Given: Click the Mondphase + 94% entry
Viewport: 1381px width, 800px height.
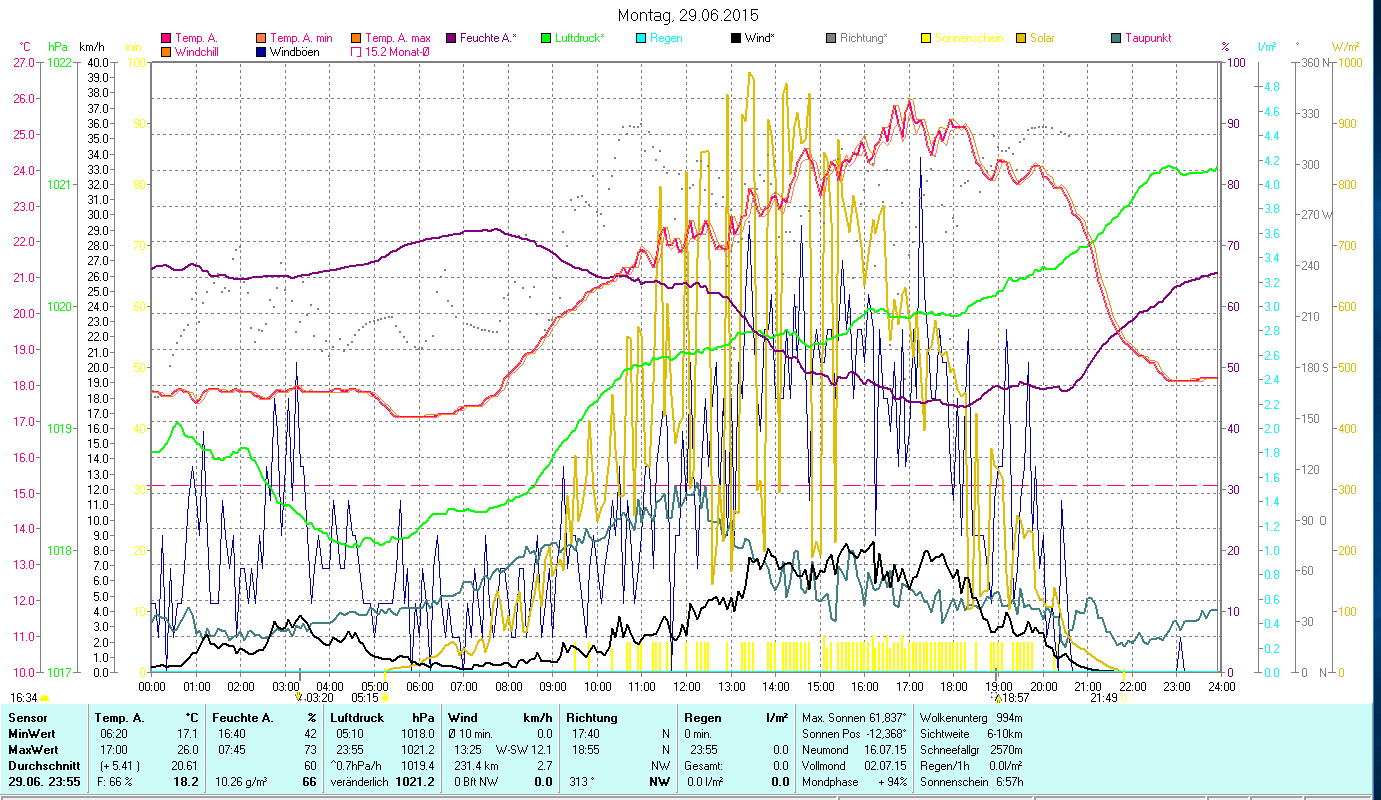Looking at the screenshot, I should pos(855,782).
